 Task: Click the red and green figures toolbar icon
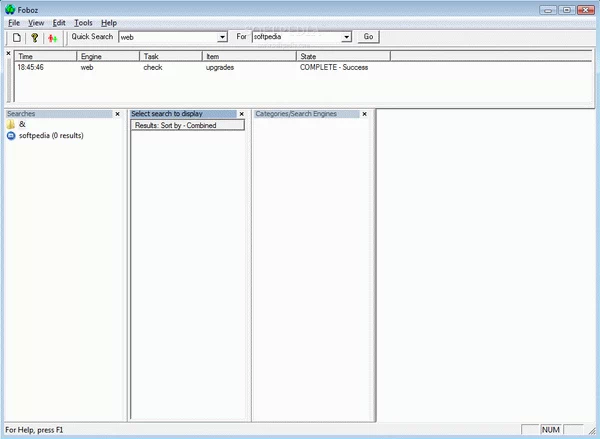point(53,38)
